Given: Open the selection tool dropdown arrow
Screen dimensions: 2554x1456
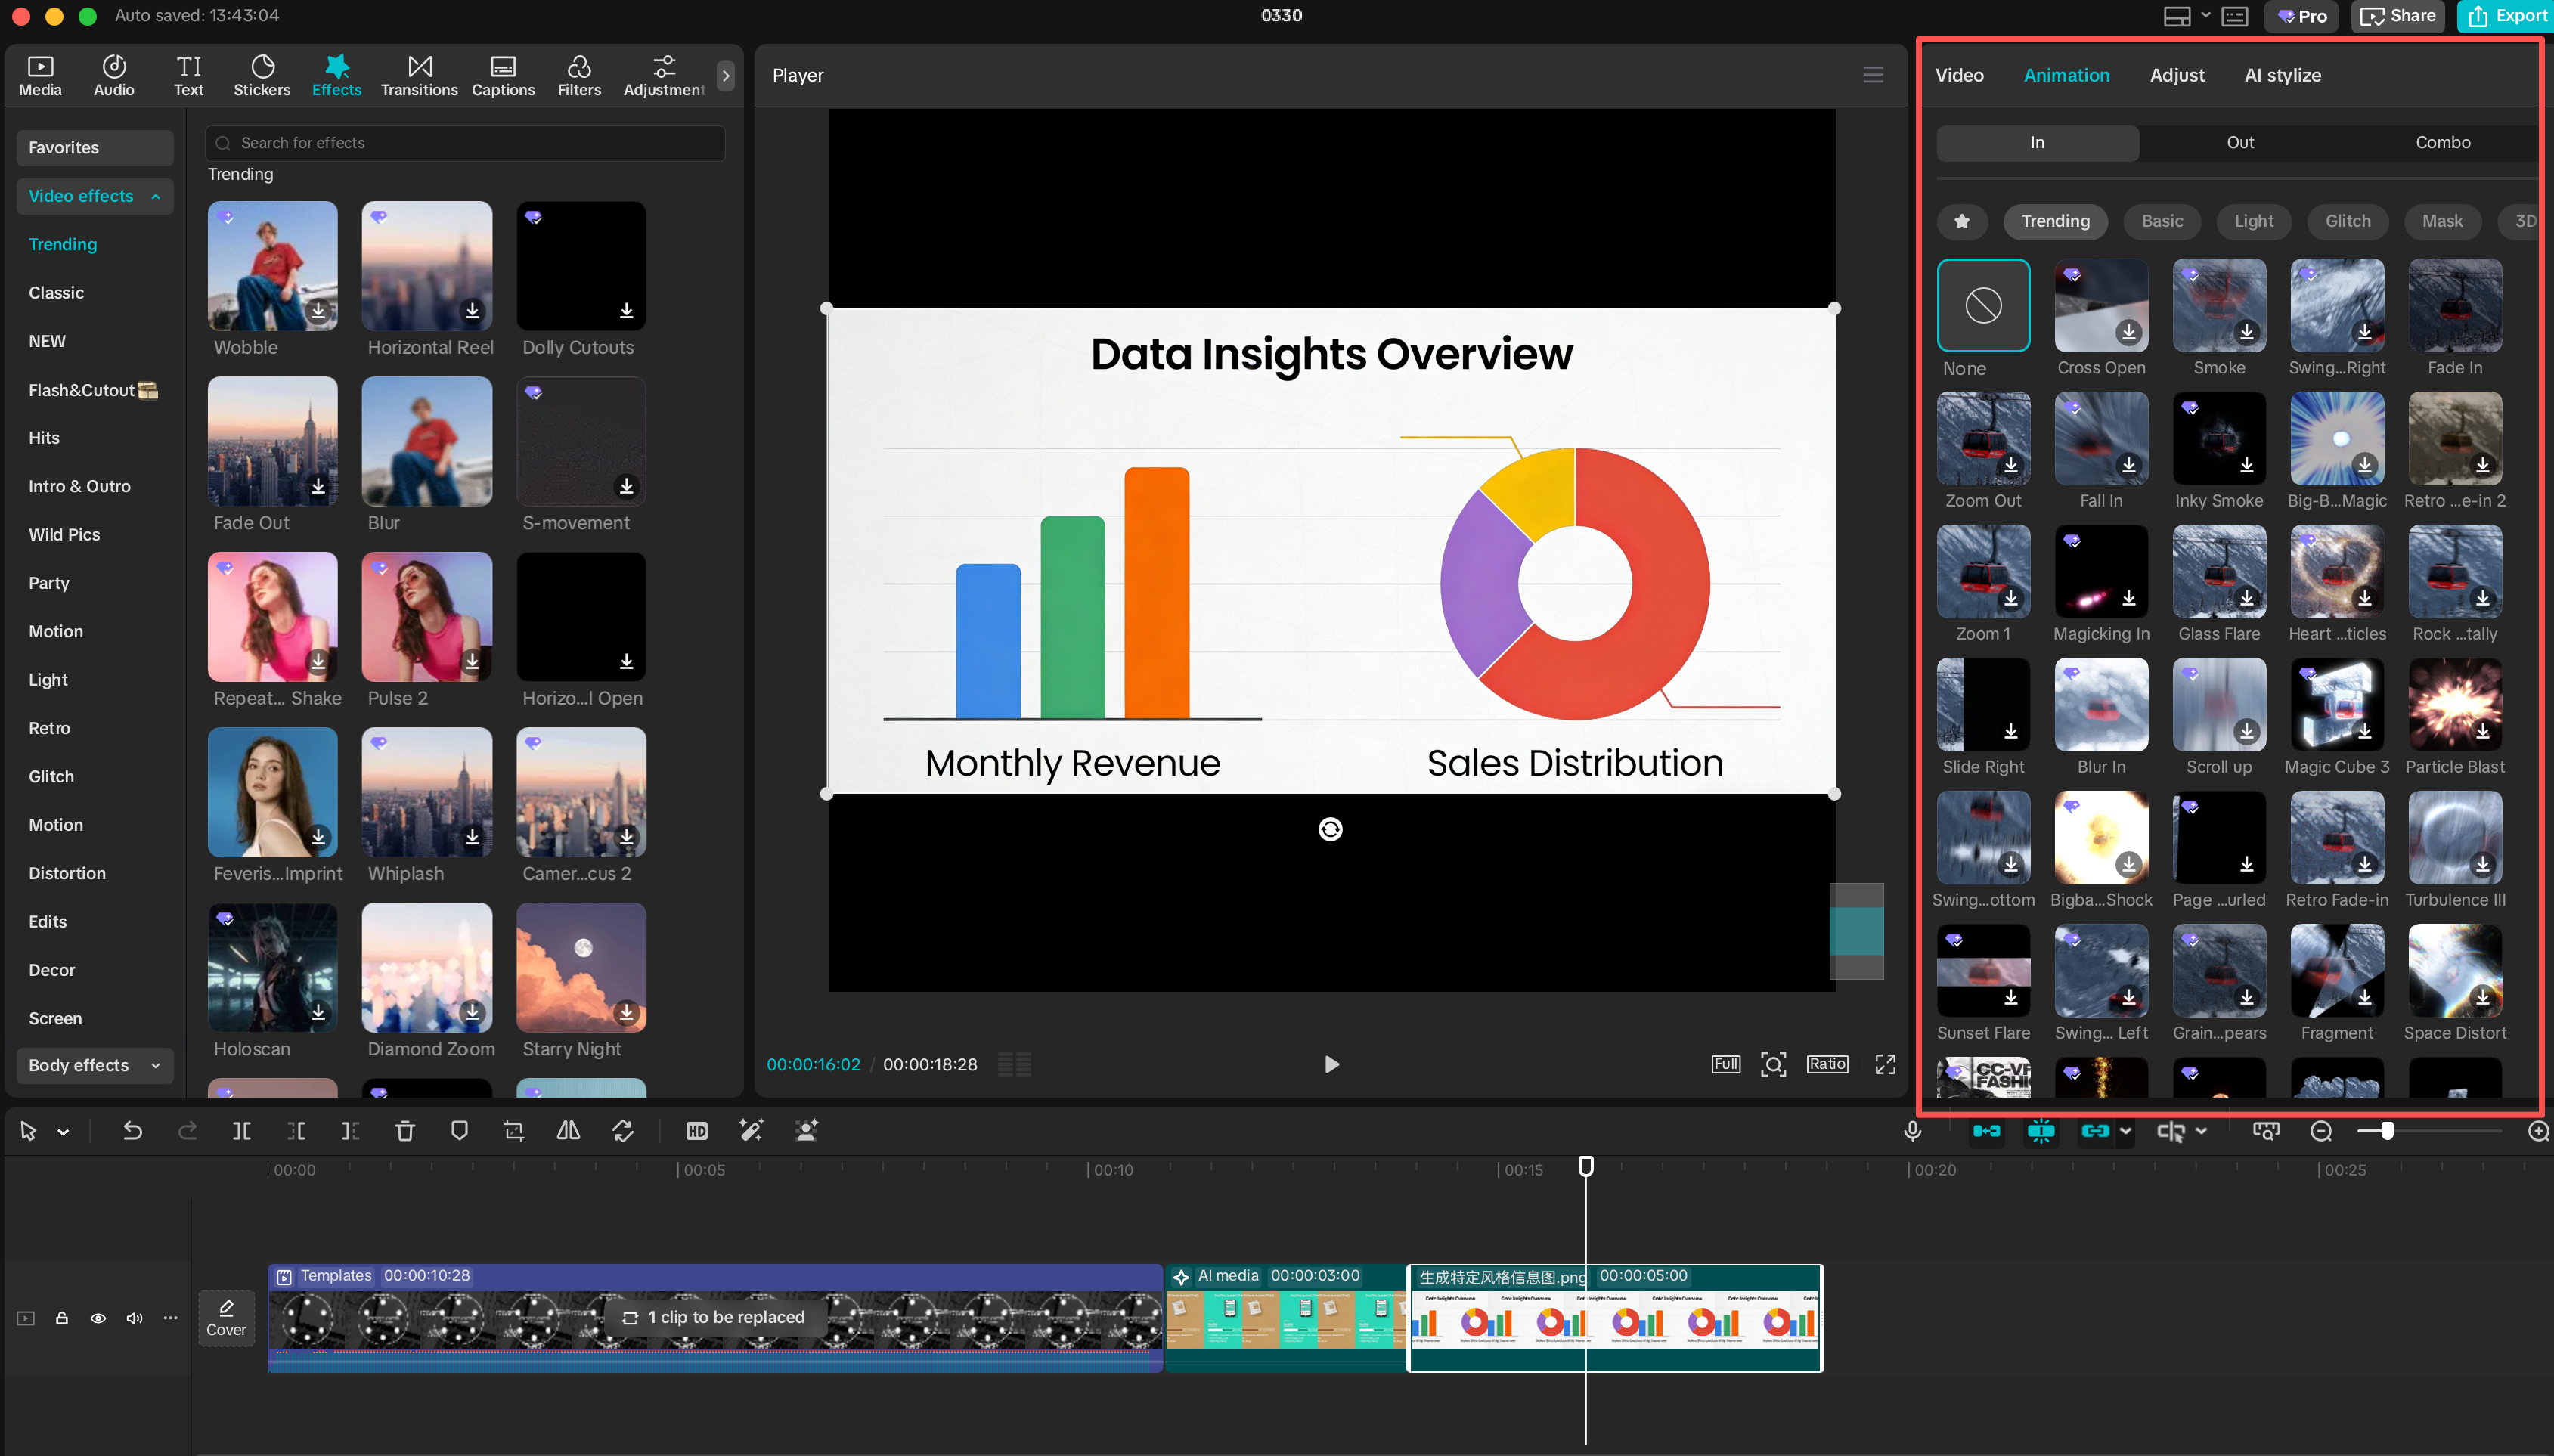Looking at the screenshot, I should [x=62, y=1130].
